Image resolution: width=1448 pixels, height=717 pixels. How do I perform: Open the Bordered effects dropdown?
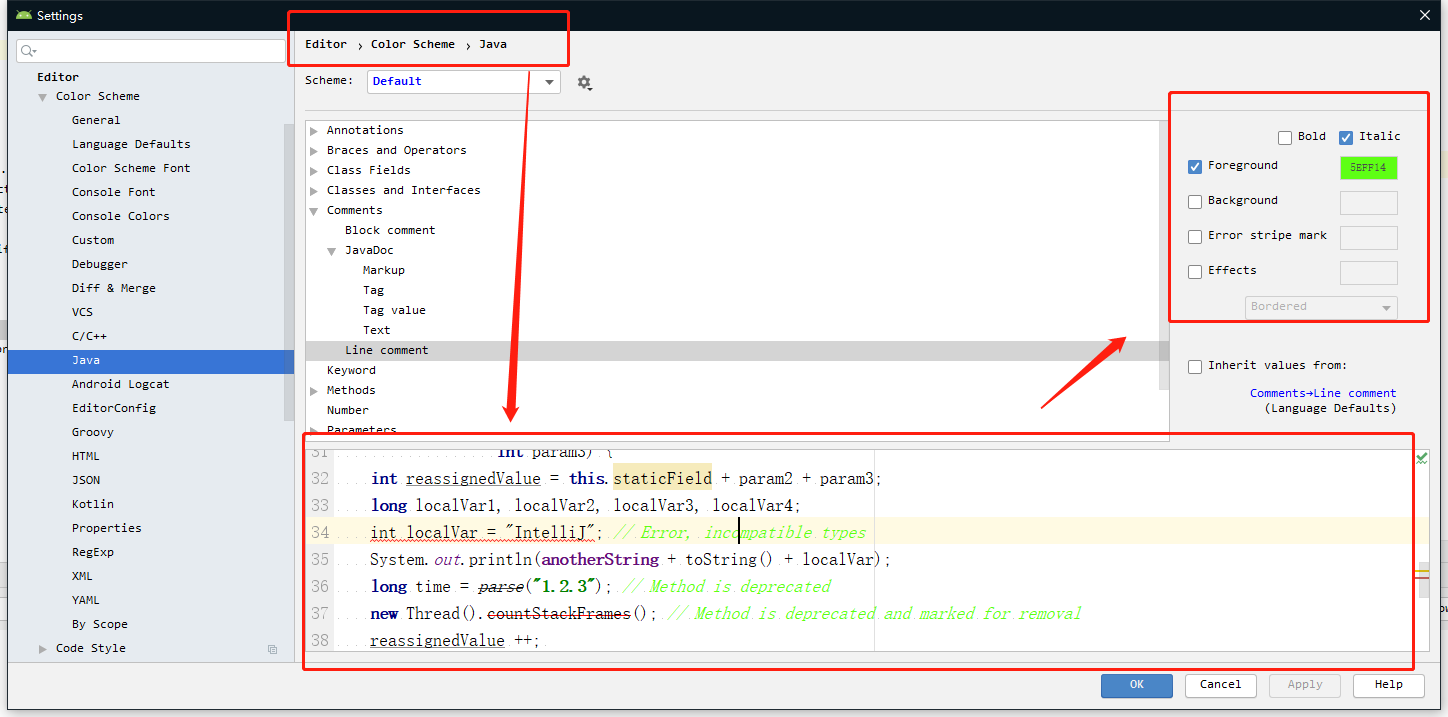pyautogui.click(x=1321, y=307)
